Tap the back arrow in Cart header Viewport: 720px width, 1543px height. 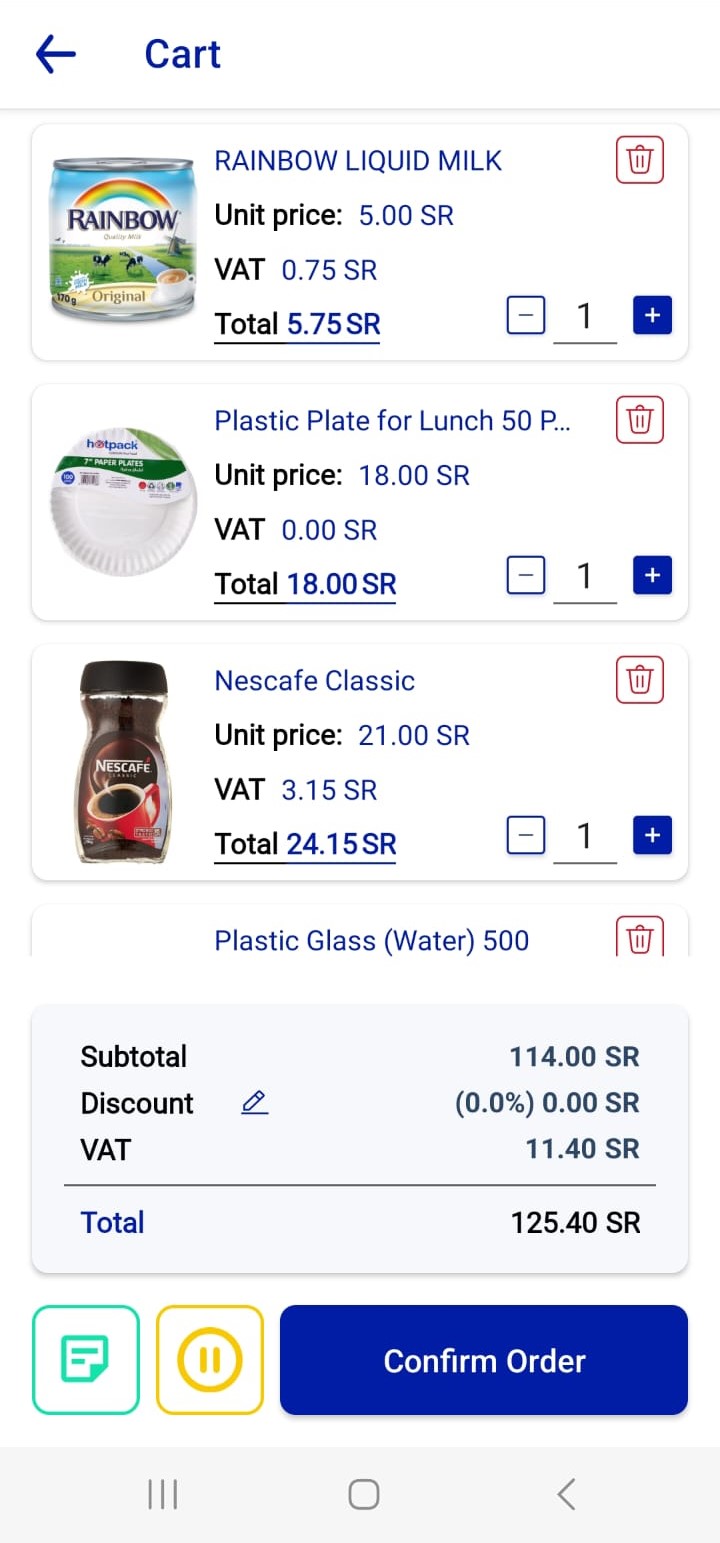click(x=56, y=54)
